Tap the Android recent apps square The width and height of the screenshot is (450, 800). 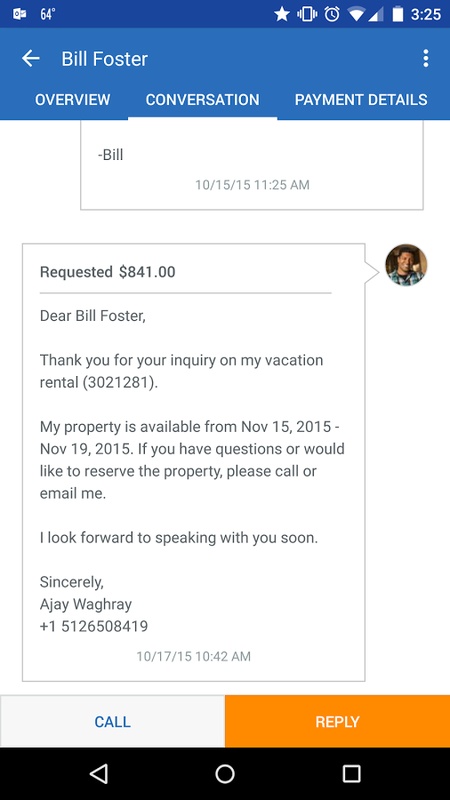tap(351, 773)
